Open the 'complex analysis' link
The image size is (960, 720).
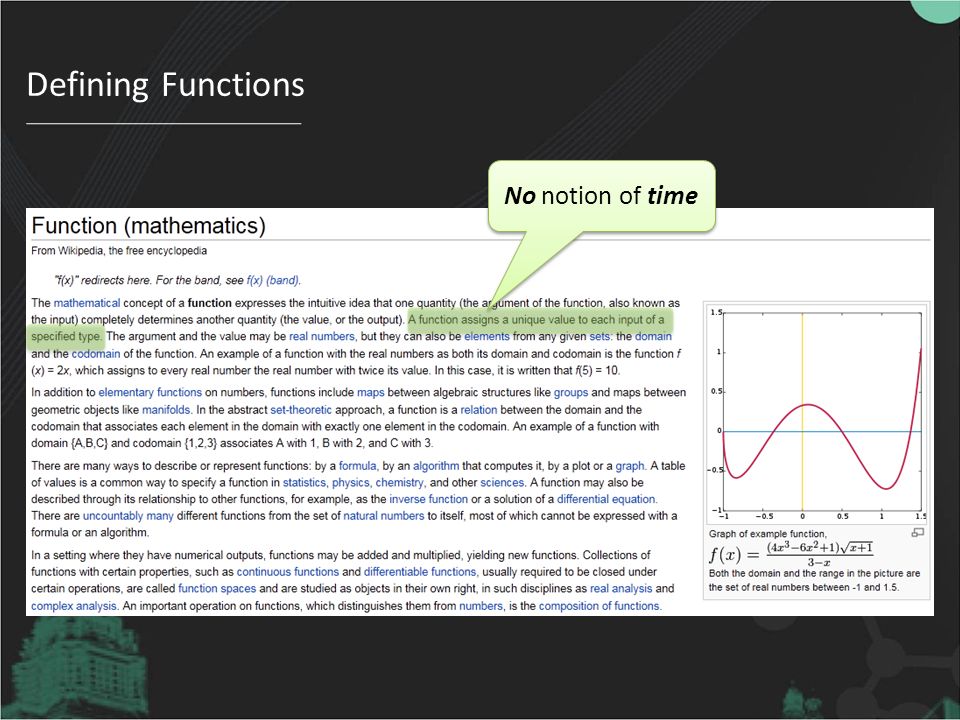click(x=73, y=606)
